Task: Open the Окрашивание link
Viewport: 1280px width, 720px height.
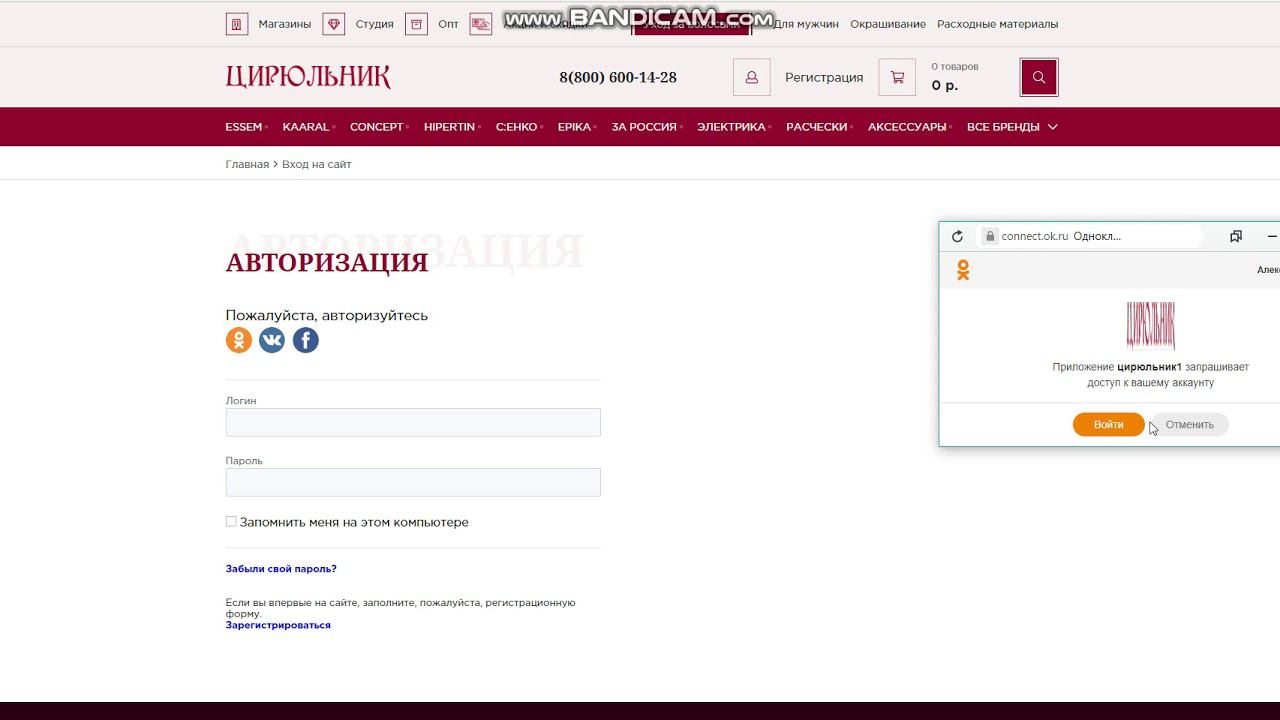Action: 888,24
